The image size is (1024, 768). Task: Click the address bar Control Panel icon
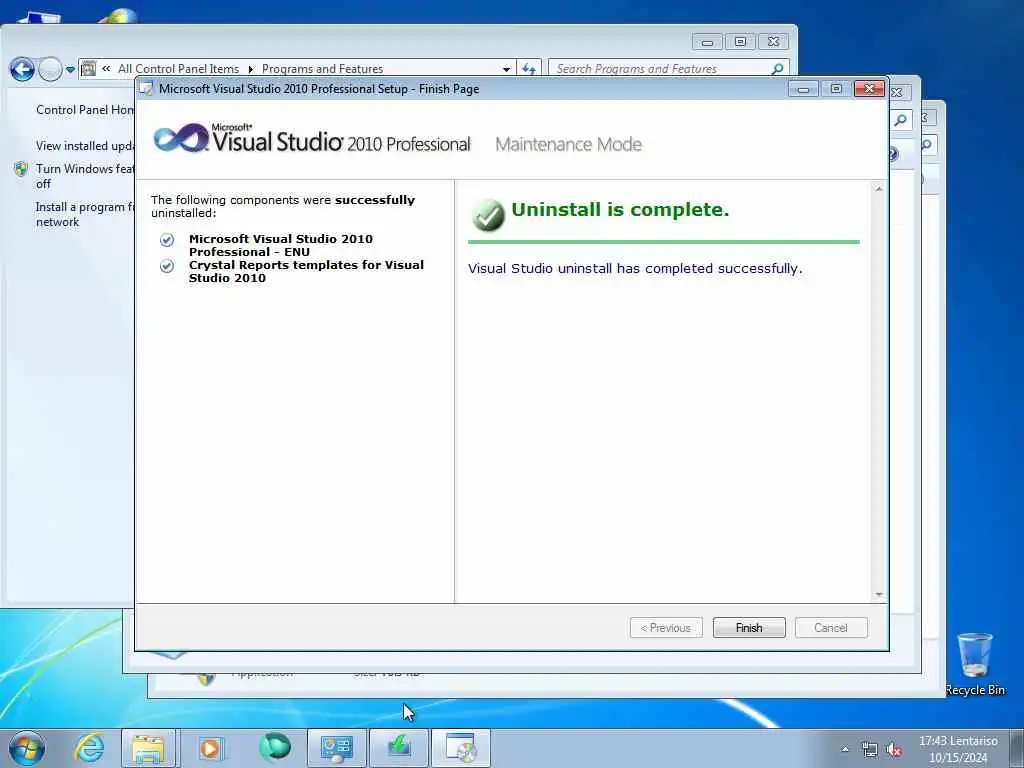click(88, 69)
